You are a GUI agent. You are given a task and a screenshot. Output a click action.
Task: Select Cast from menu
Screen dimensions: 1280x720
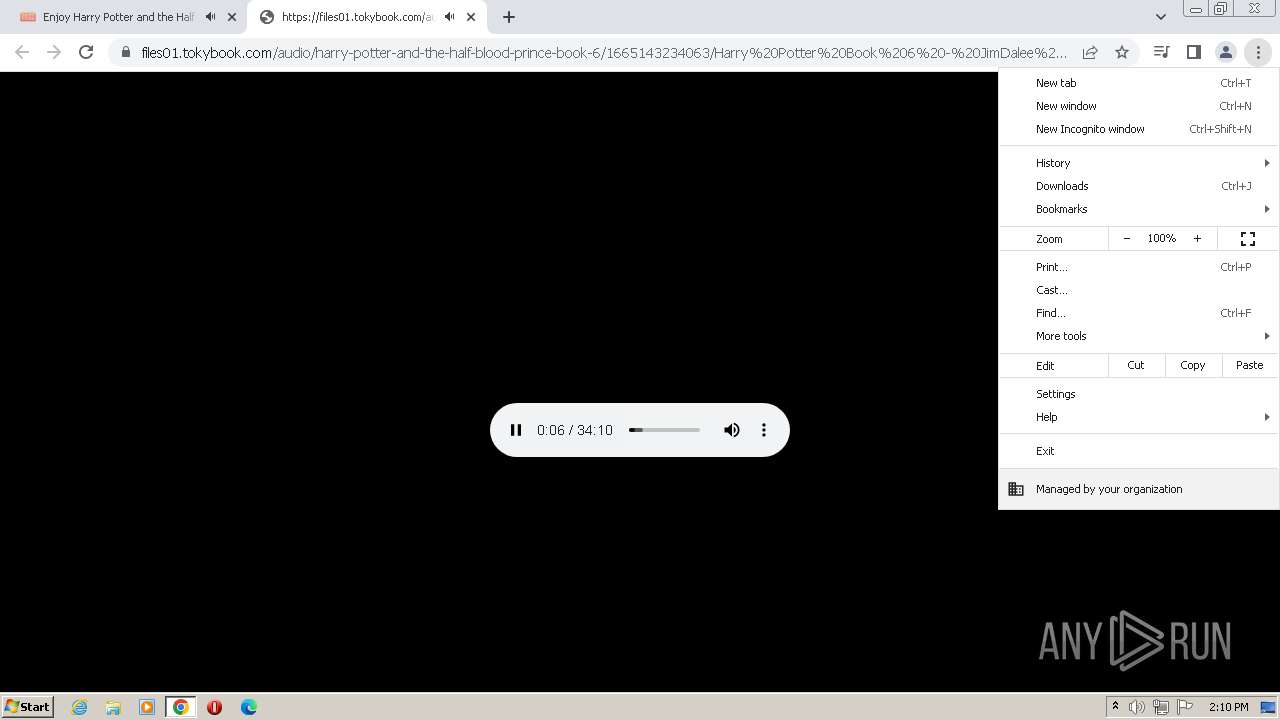click(1139, 290)
